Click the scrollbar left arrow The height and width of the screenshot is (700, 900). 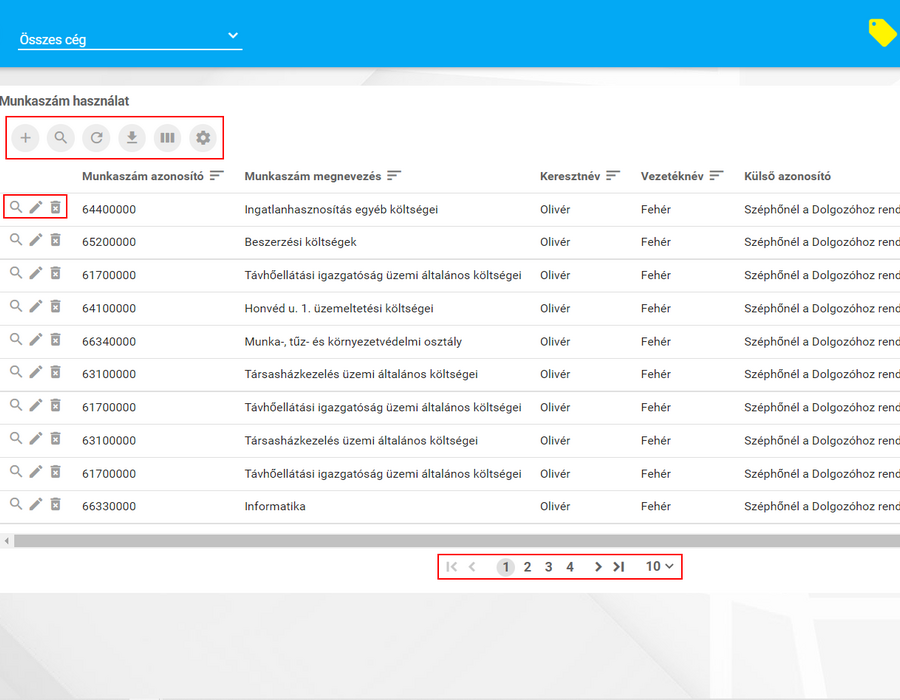click(x=6, y=540)
